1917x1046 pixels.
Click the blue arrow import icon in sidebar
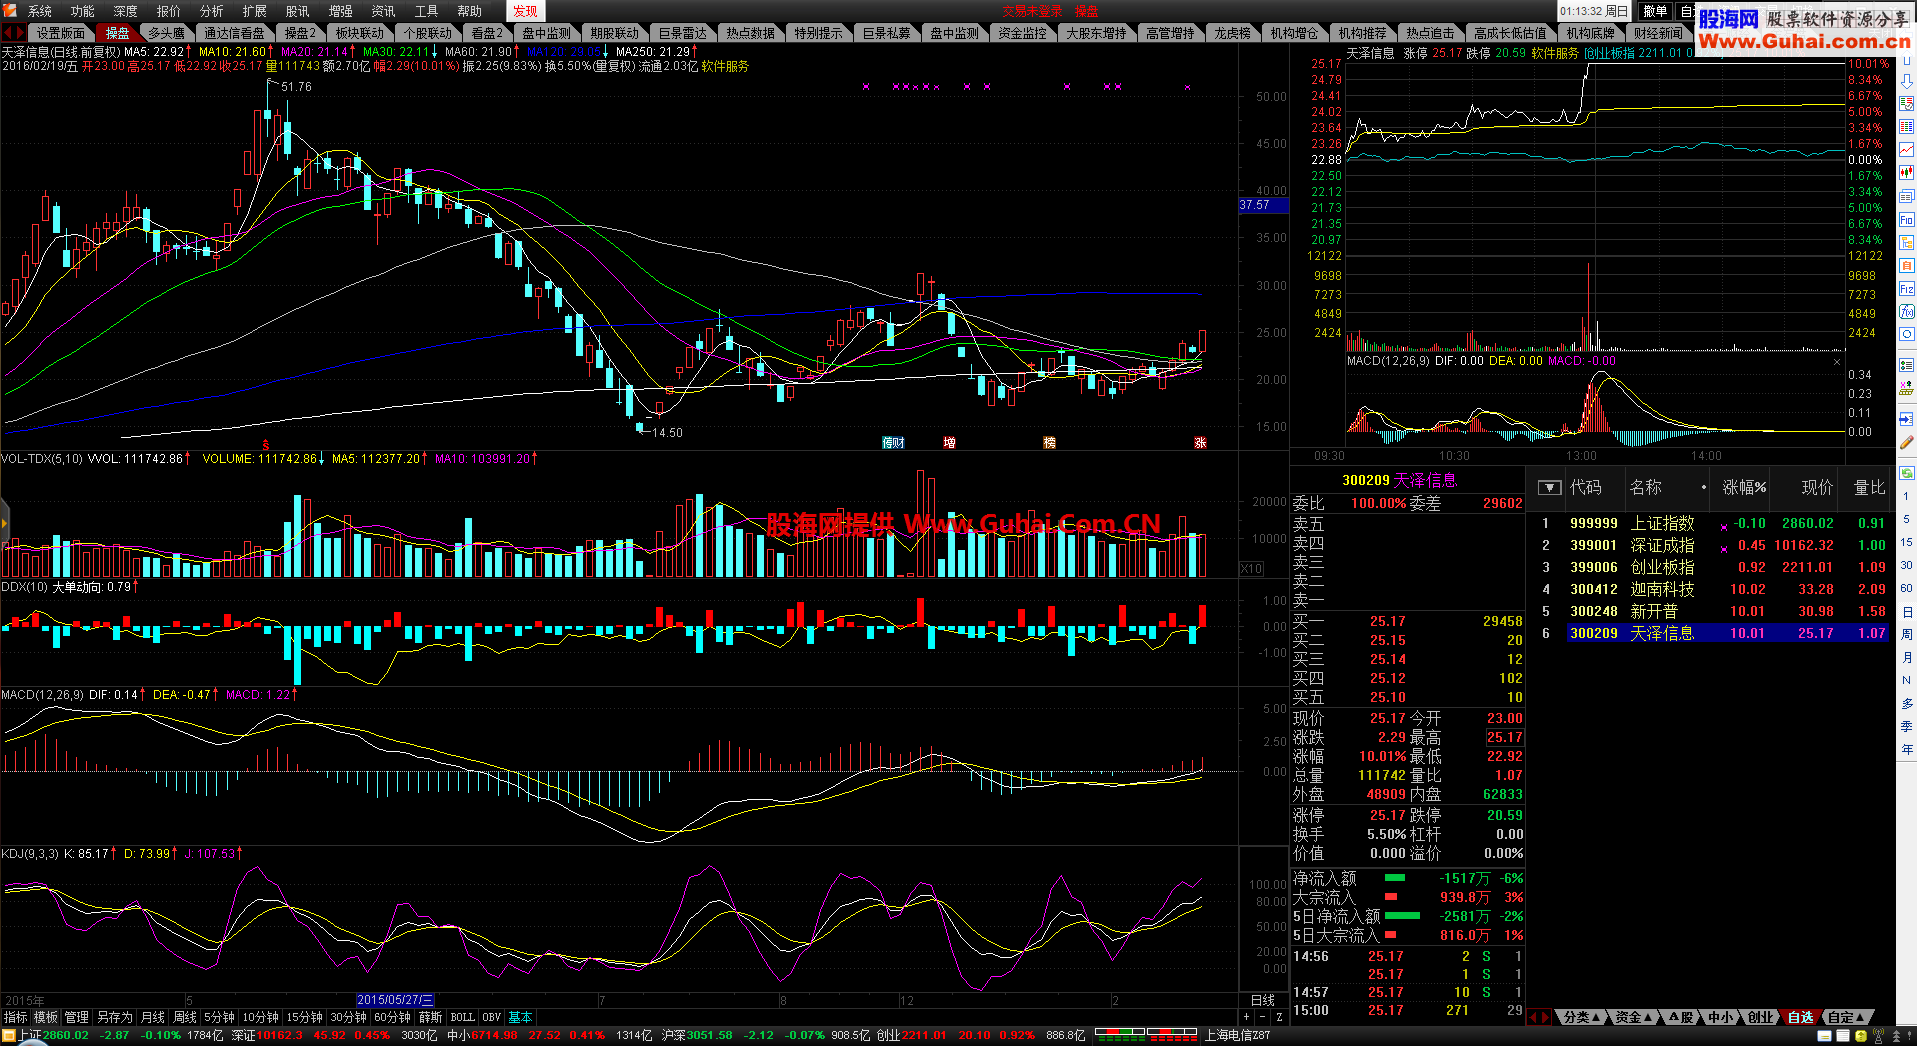tap(1906, 418)
